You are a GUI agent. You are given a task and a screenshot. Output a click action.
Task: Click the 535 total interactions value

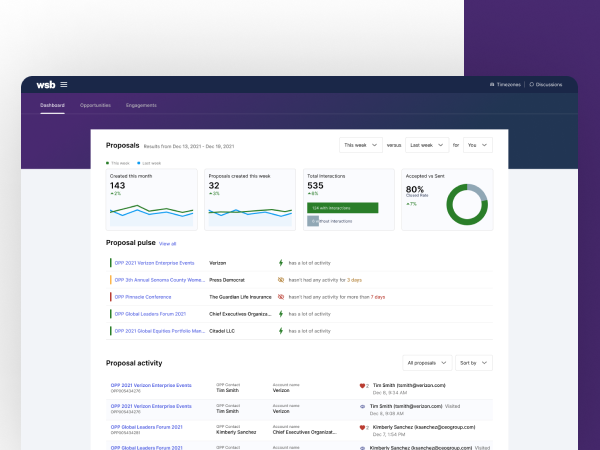[x=315, y=186]
